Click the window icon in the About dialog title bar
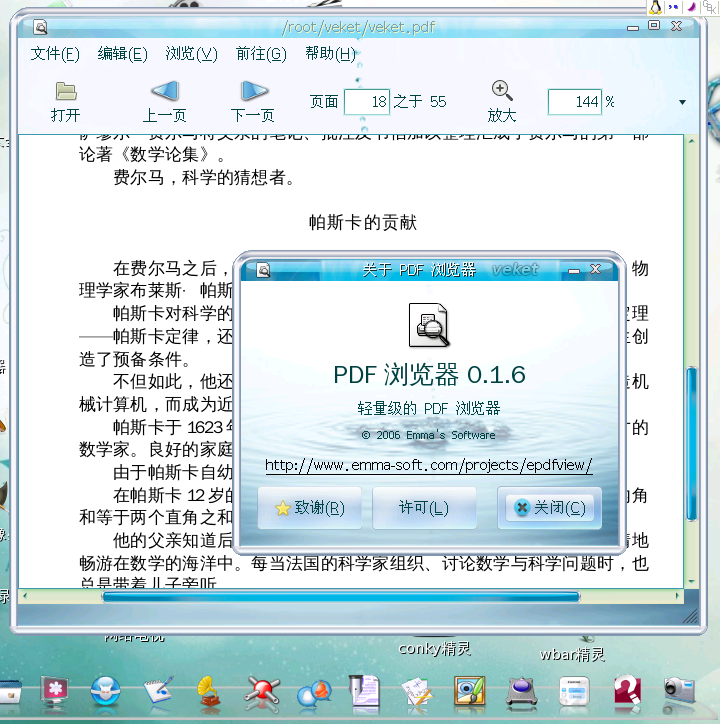The height and width of the screenshot is (724, 720). [x=263, y=270]
